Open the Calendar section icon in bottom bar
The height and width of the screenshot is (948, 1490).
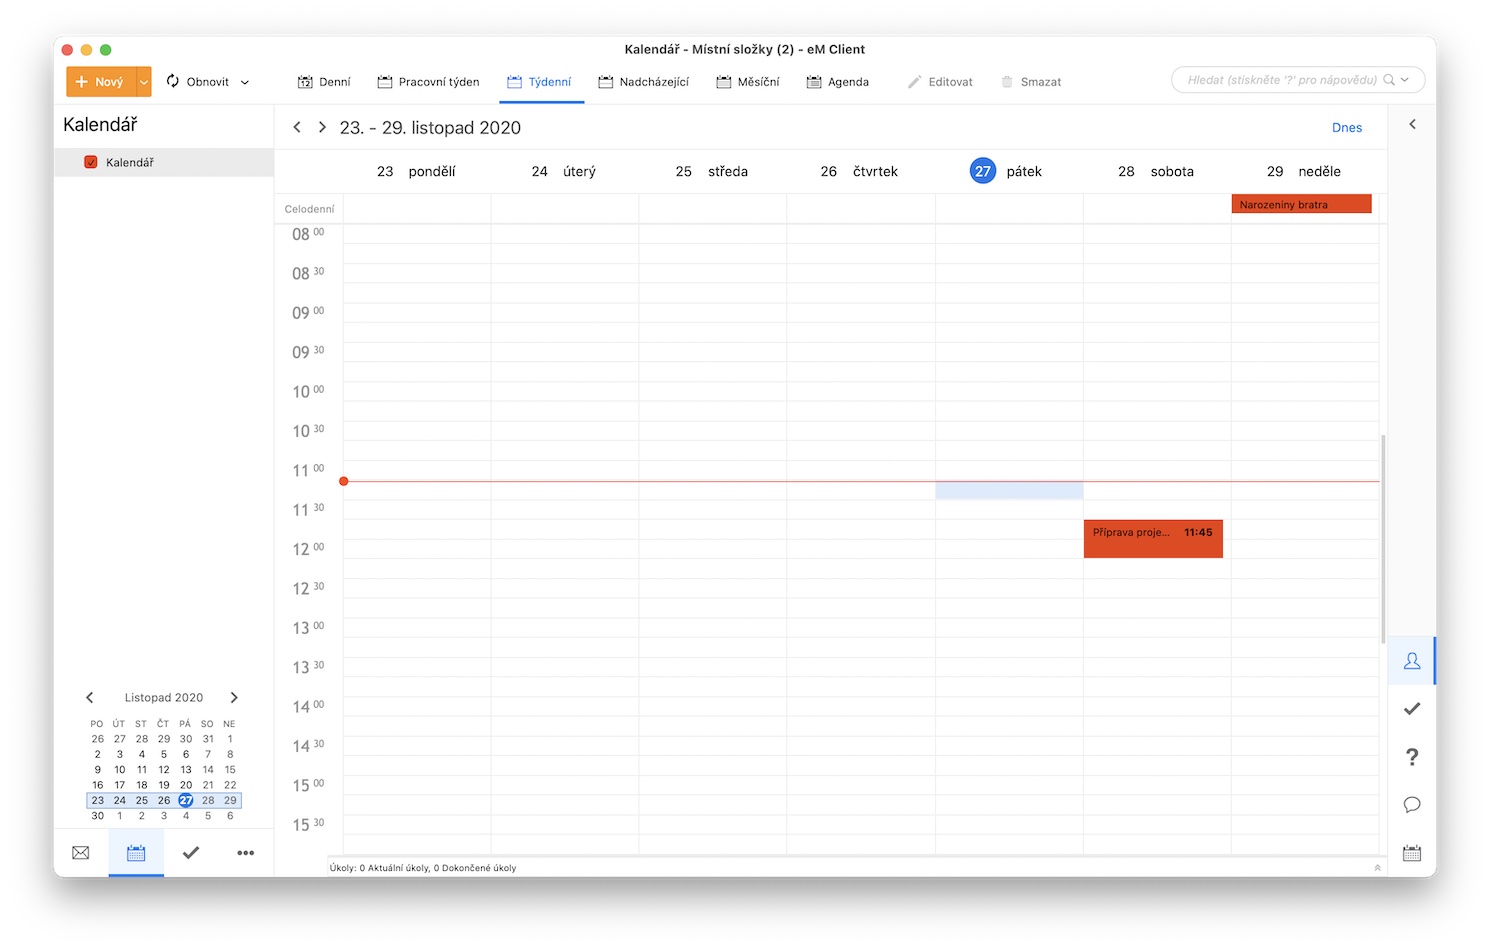tap(136, 853)
